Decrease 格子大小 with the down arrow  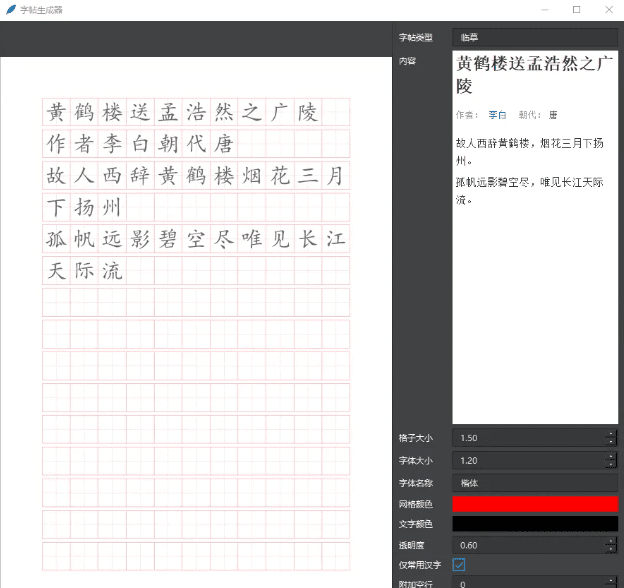click(611, 442)
